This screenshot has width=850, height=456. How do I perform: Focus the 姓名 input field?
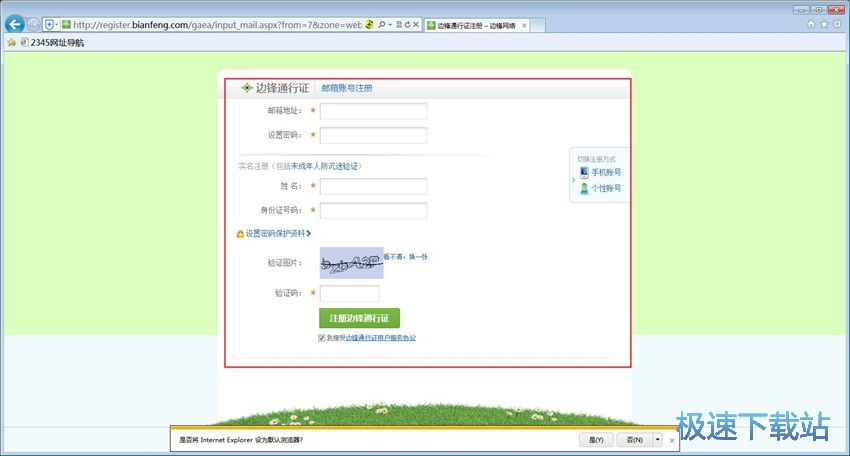pyautogui.click(x=373, y=186)
